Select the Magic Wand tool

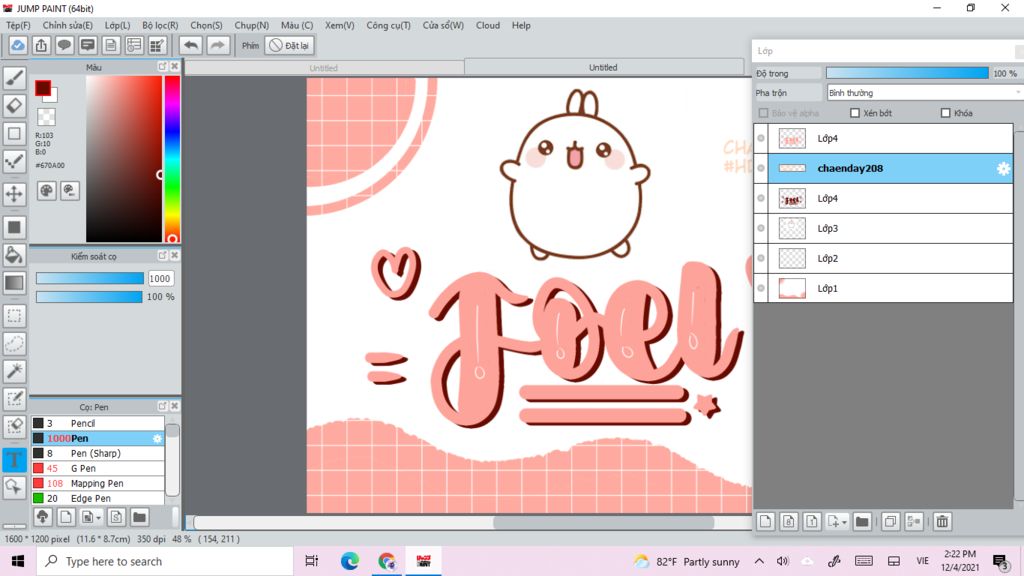coord(14,371)
